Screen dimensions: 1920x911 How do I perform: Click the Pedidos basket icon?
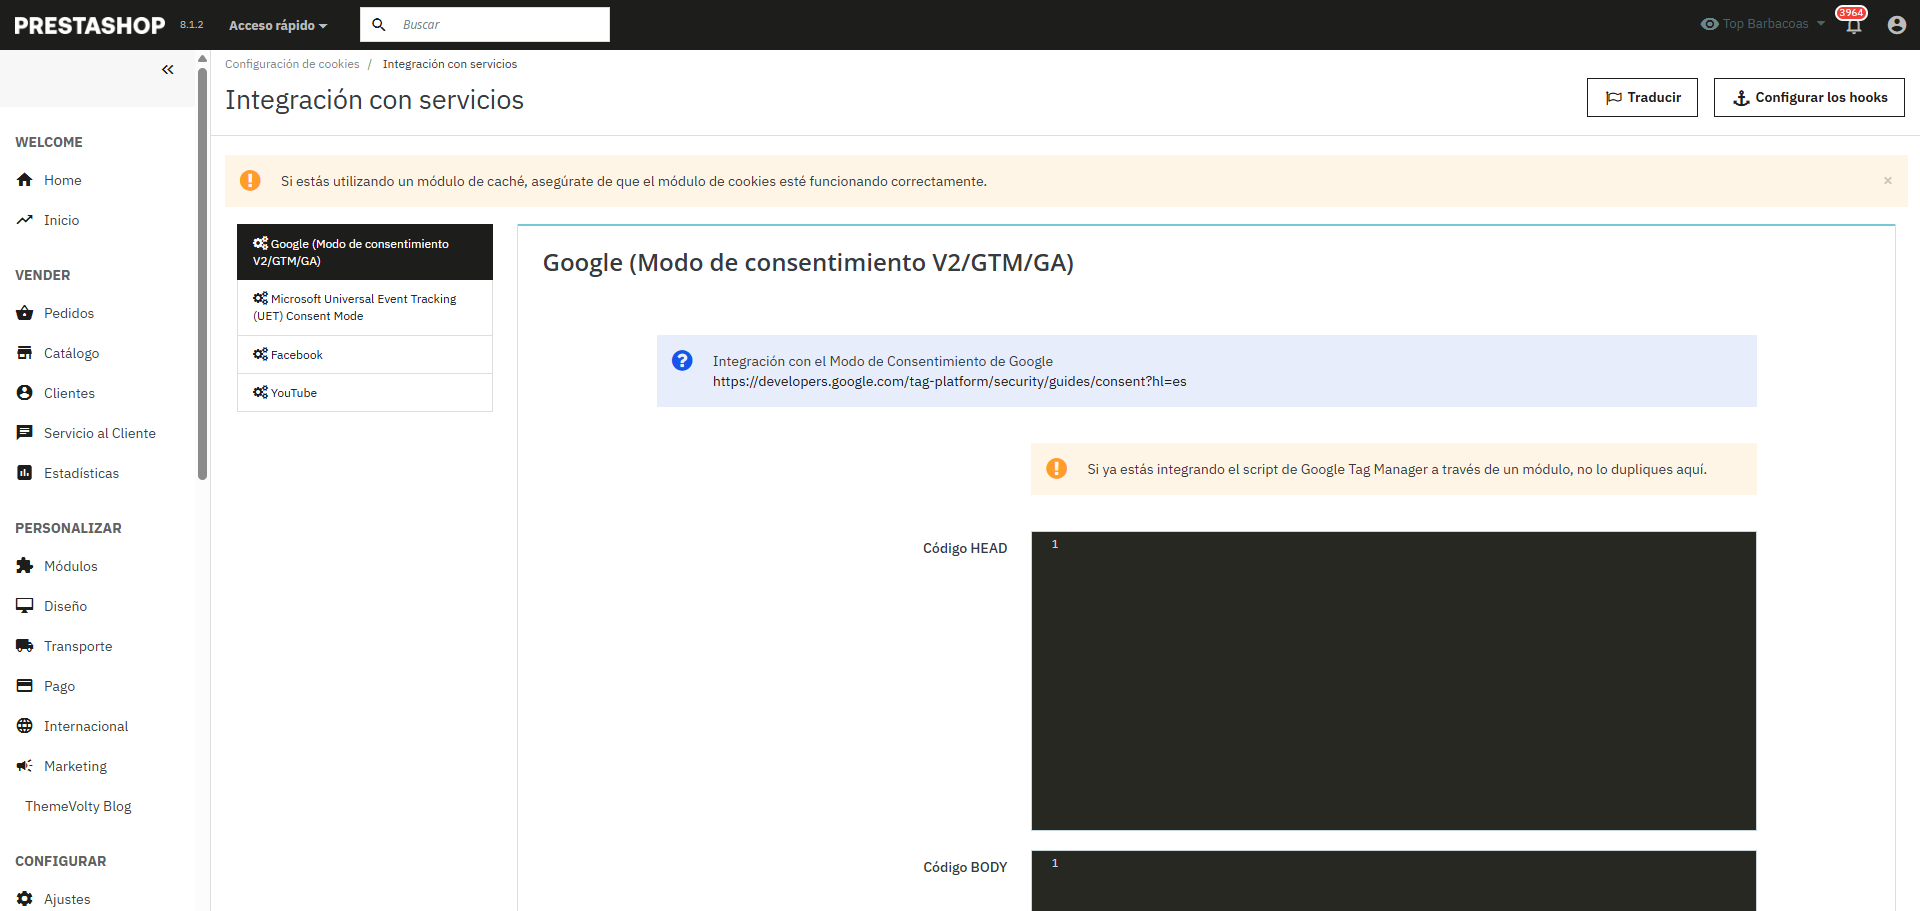coord(25,313)
